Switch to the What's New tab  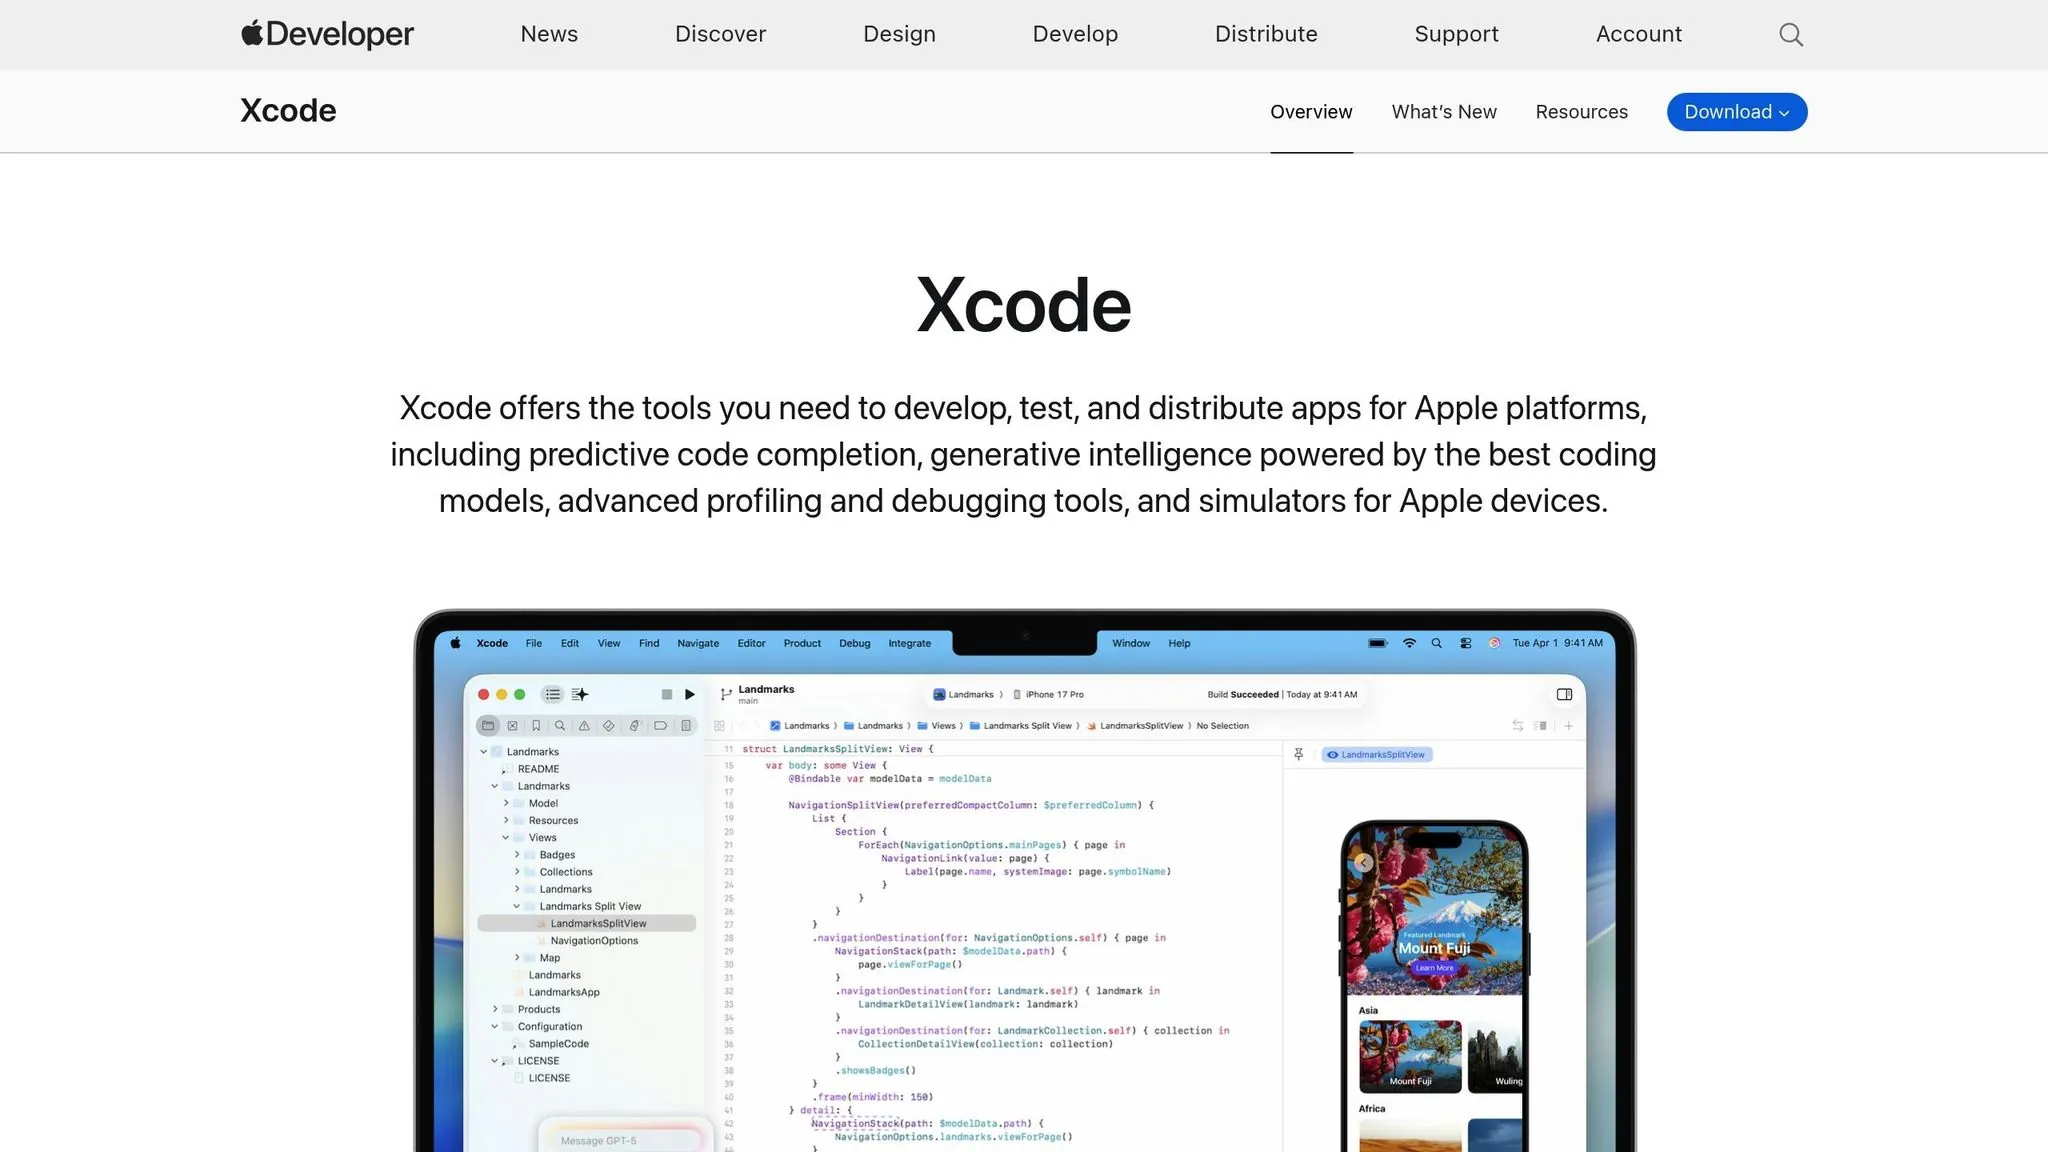(1443, 112)
